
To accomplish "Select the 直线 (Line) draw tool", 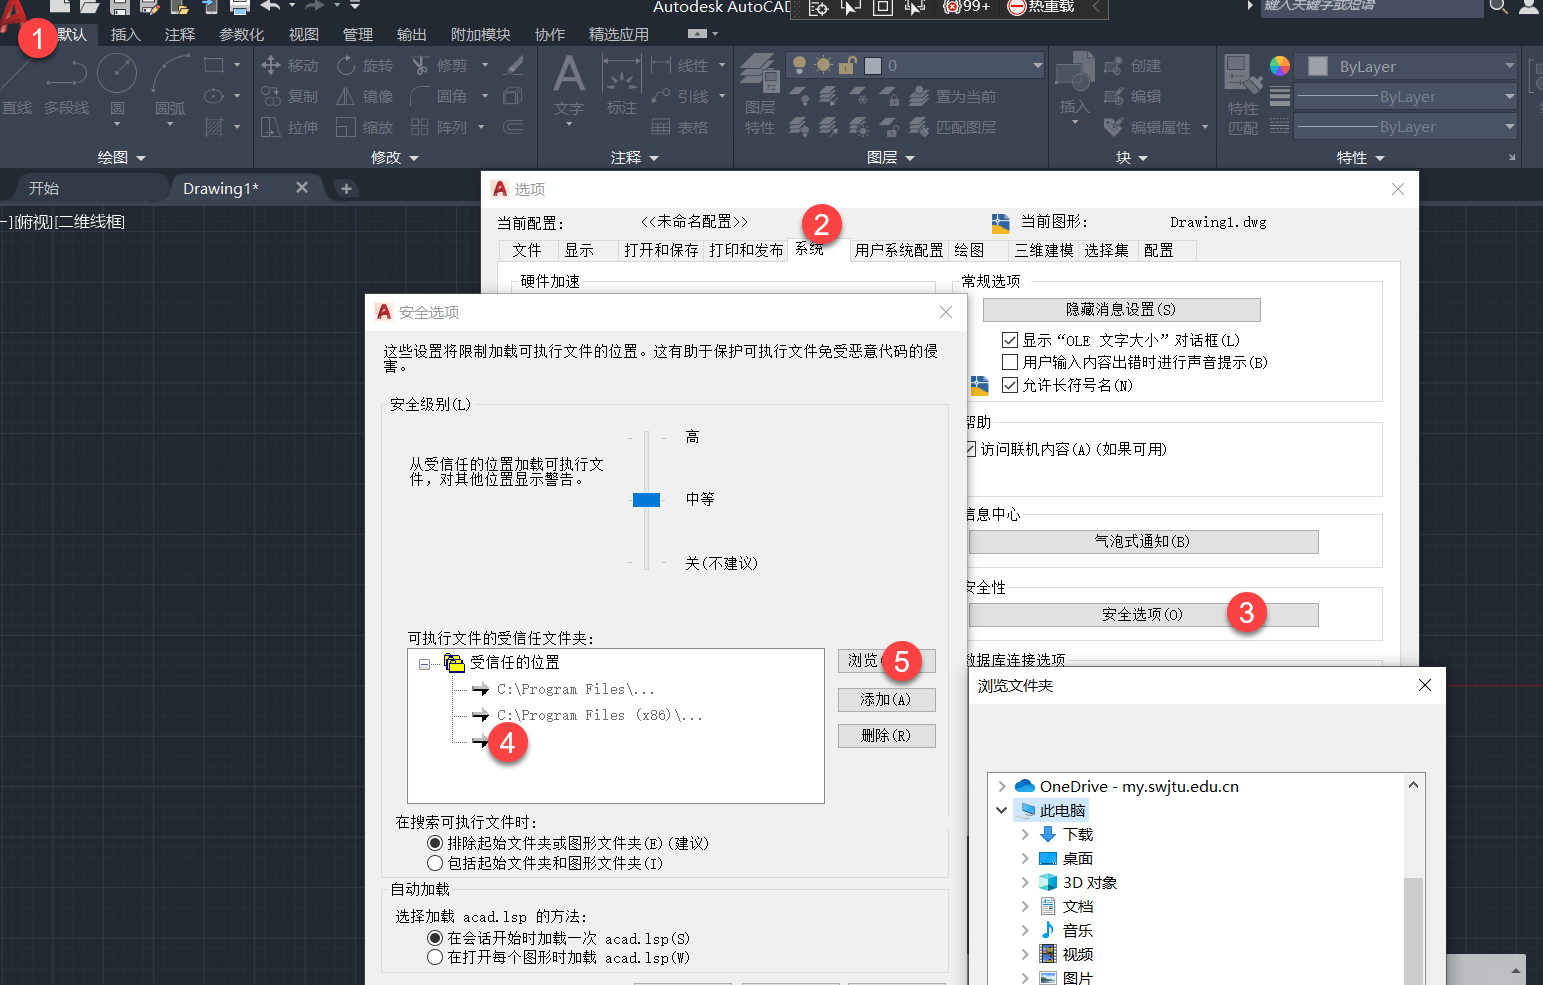I will pos(17,84).
